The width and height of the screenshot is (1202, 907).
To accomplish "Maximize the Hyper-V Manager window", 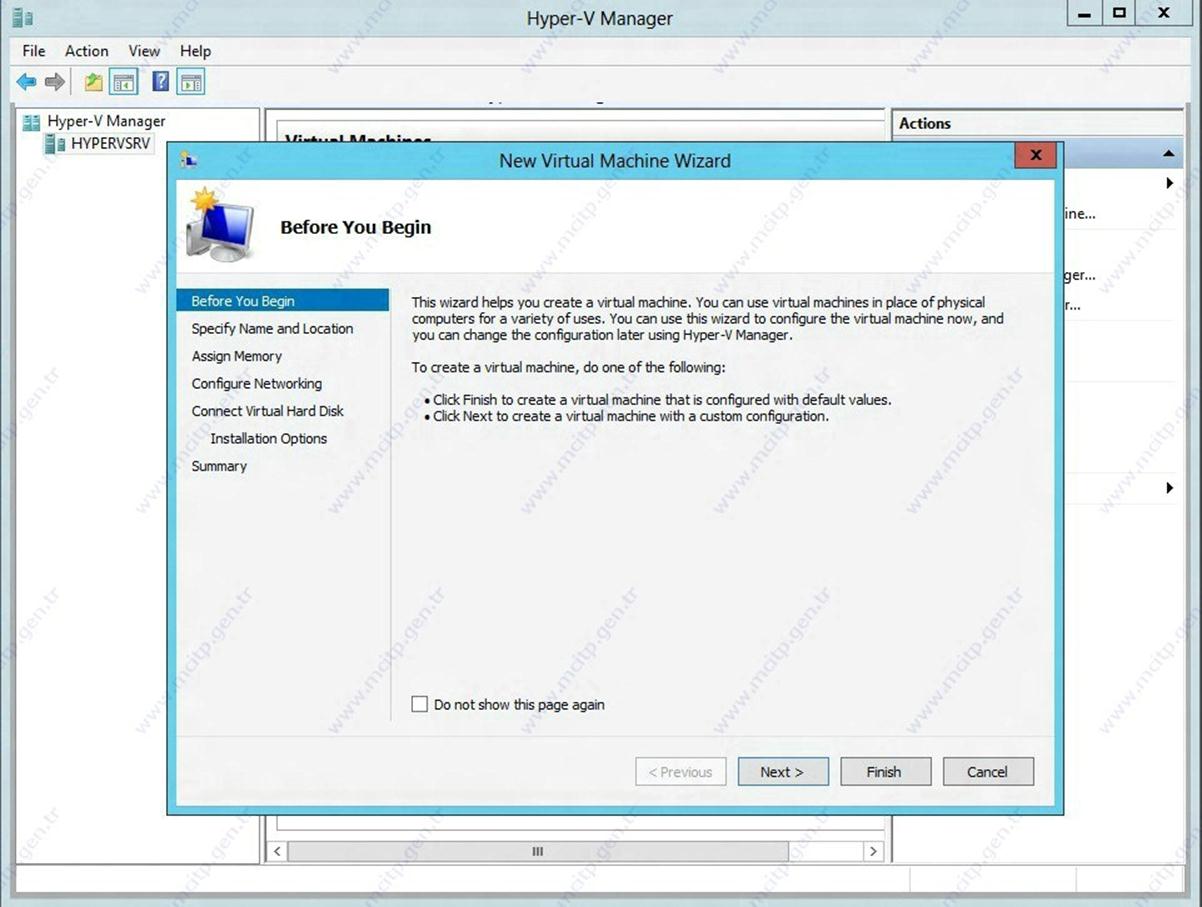I will (x=1119, y=14).
